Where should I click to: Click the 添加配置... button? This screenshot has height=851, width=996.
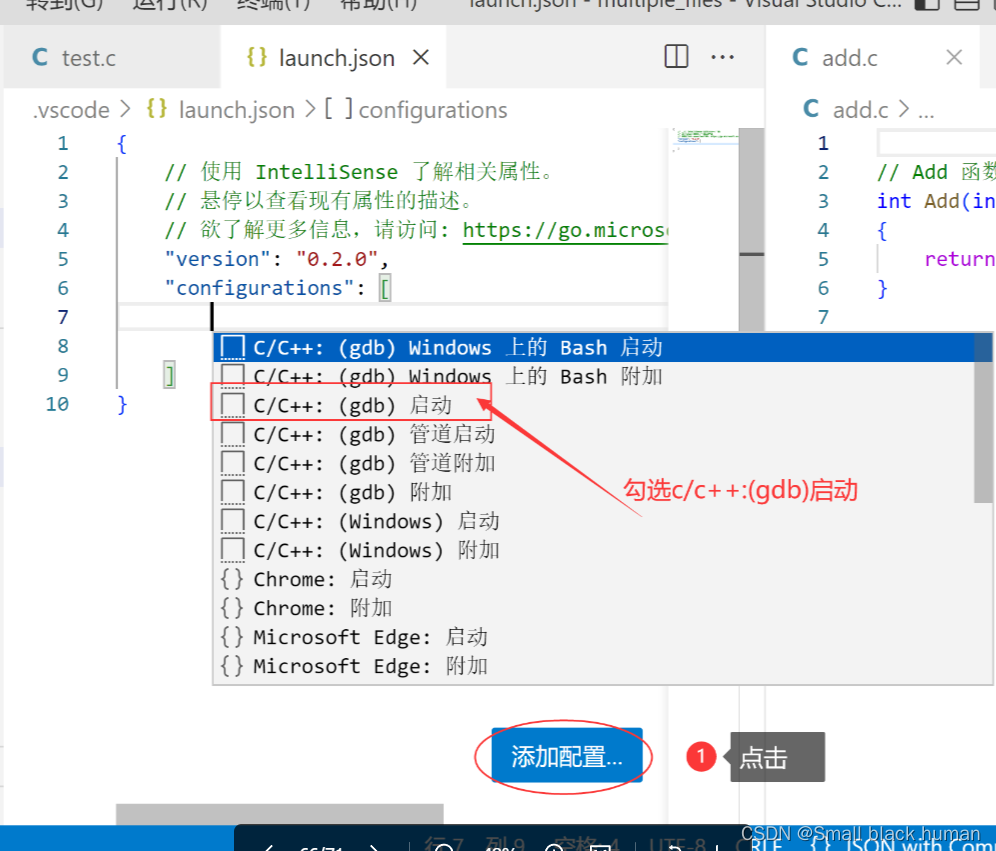click(x=567, y=757)
